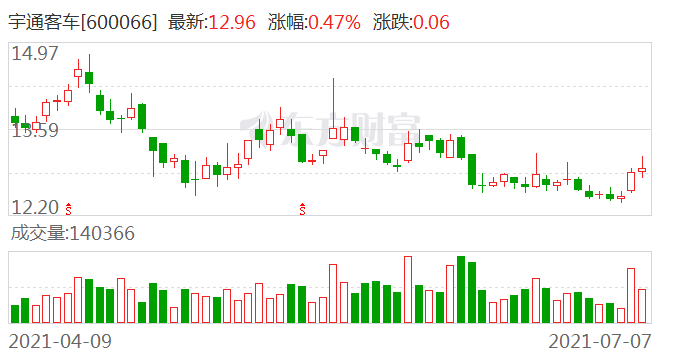
Task: Click the red S marker in mid-chart
Action: tap(302, 209)
